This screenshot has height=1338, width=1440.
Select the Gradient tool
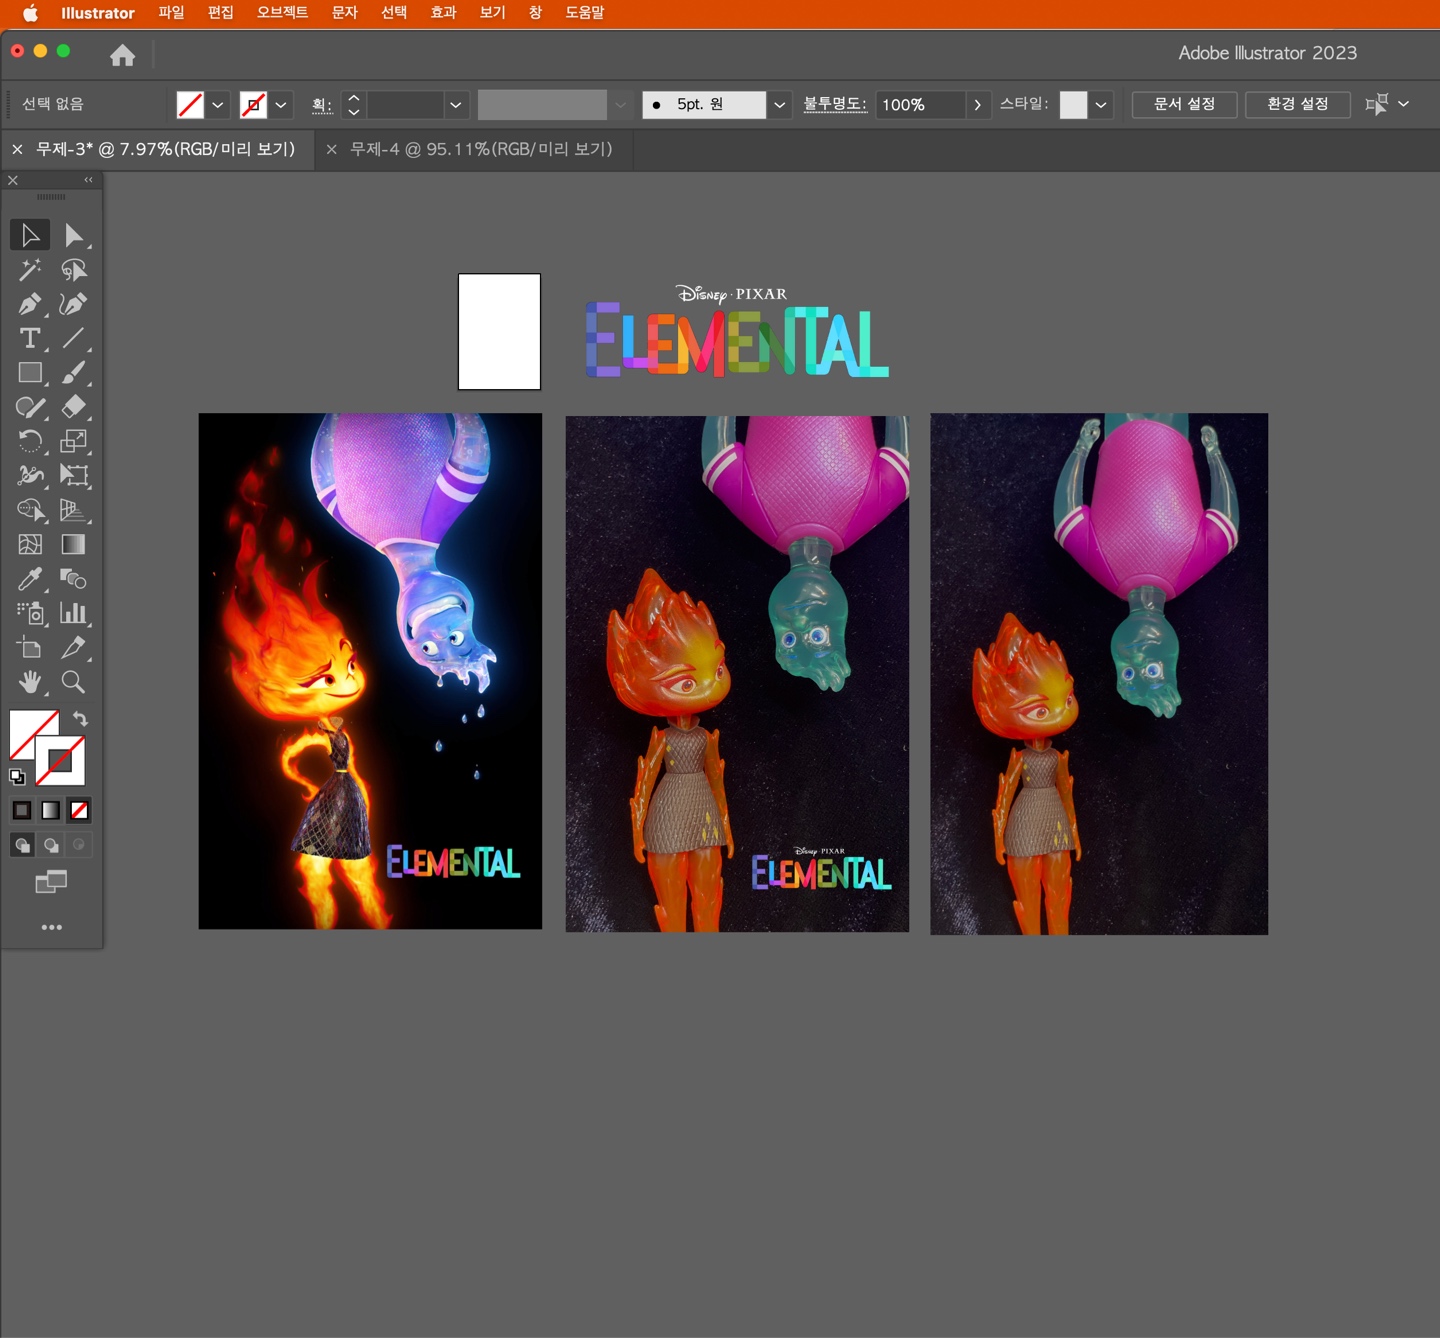click(74, 544)
